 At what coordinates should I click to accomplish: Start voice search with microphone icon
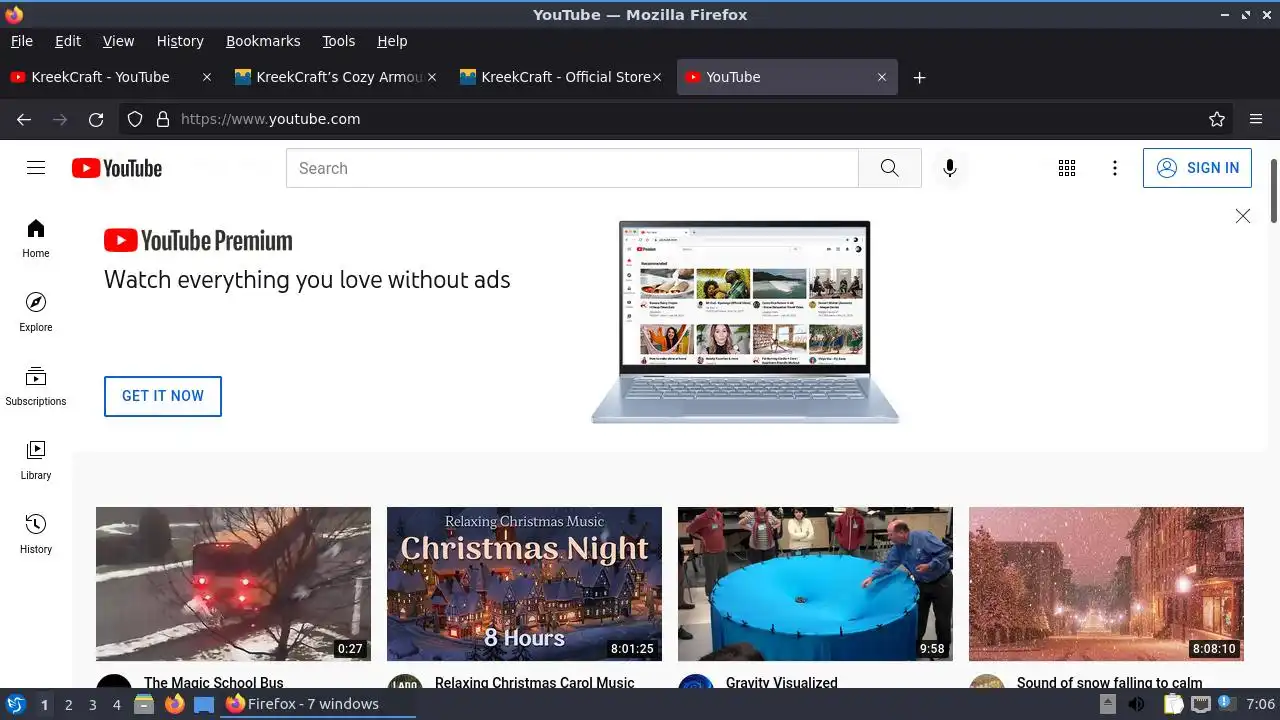click(x=950, y=168)
